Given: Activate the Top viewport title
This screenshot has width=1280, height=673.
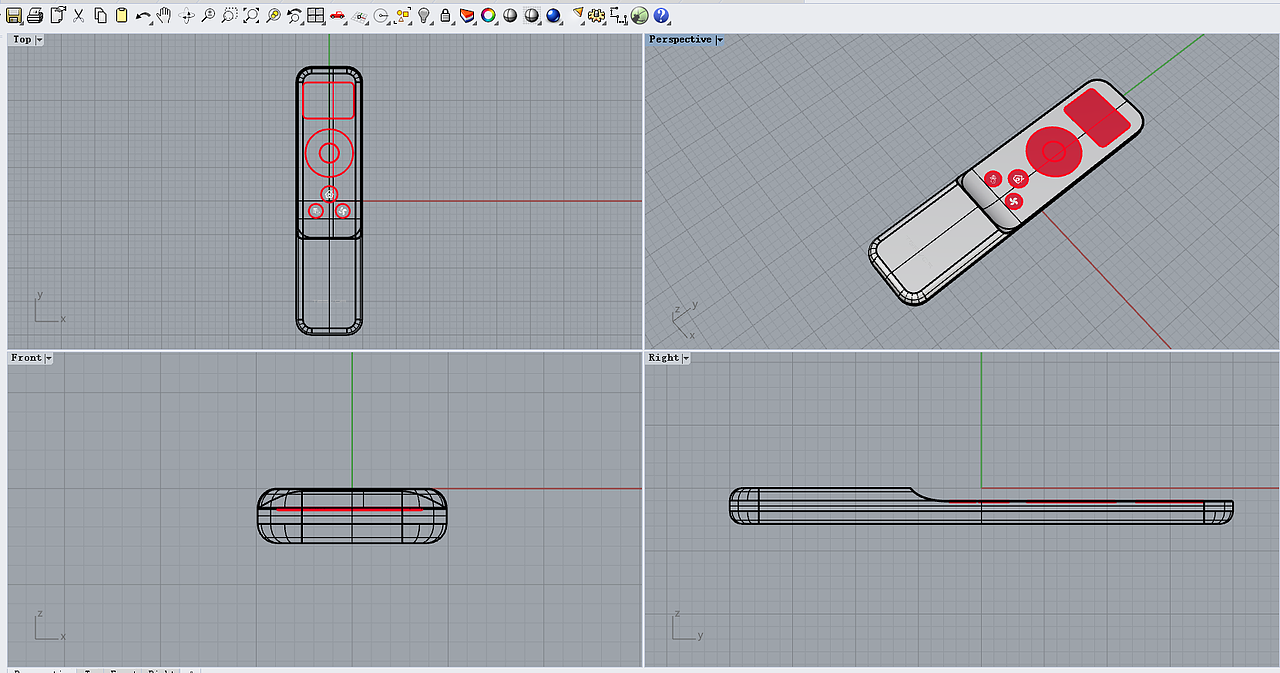Looking at the screenshot, I should click(x=22, y=40).
